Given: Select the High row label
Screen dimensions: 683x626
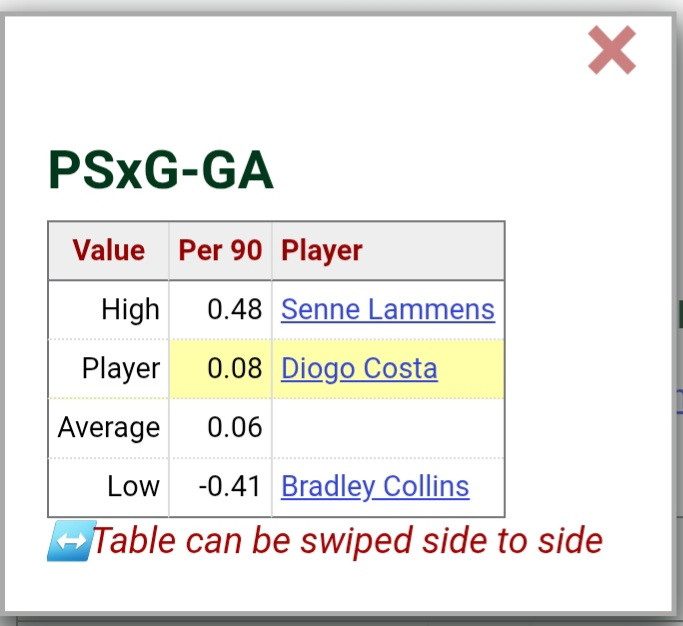Looking at the screenshot, I should 130,310.
